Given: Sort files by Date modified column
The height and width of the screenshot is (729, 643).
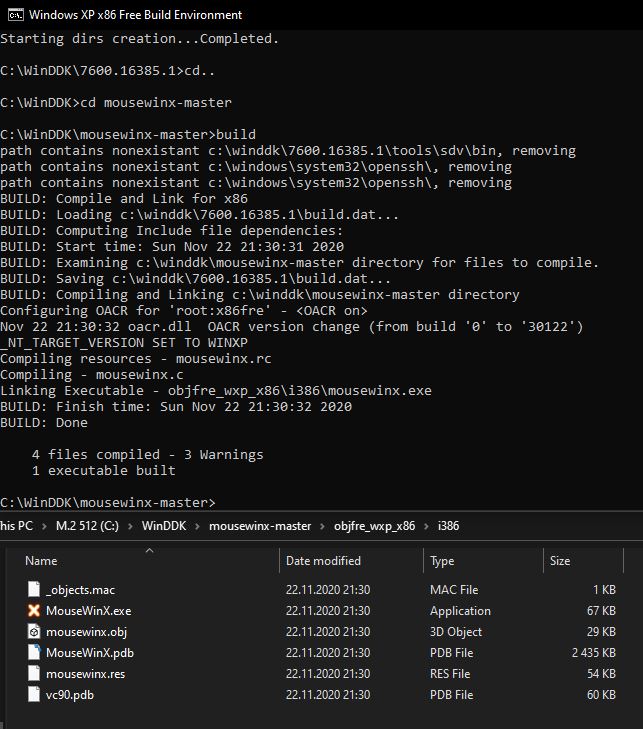Looking at the screenshot, I should coord(323,561).
